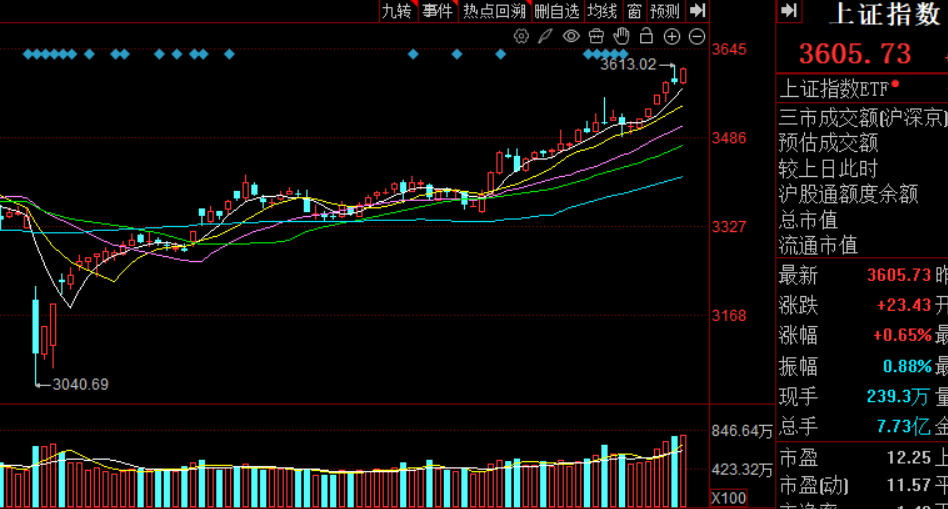948x509 pixels.
Task: Click the 3040.69 low price annotation
Action: (80, 384)
